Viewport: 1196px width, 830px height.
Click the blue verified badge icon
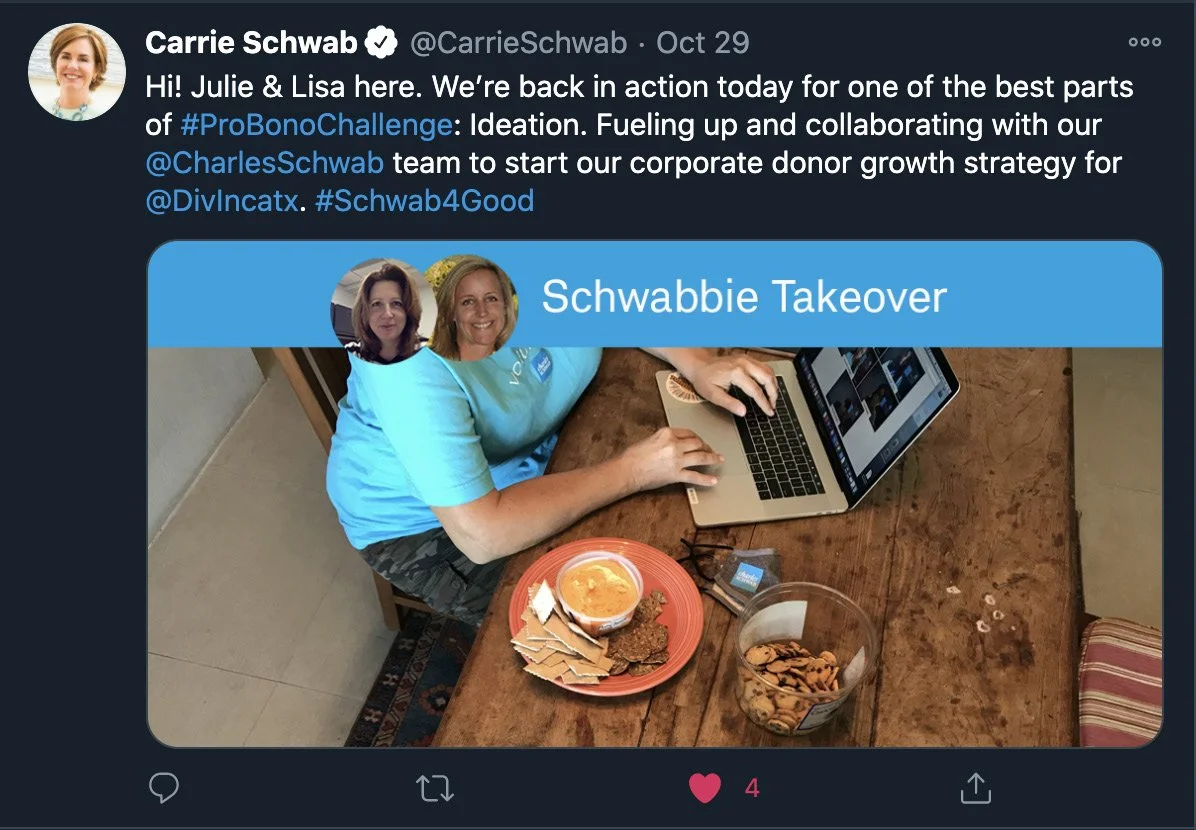[381, 43]
